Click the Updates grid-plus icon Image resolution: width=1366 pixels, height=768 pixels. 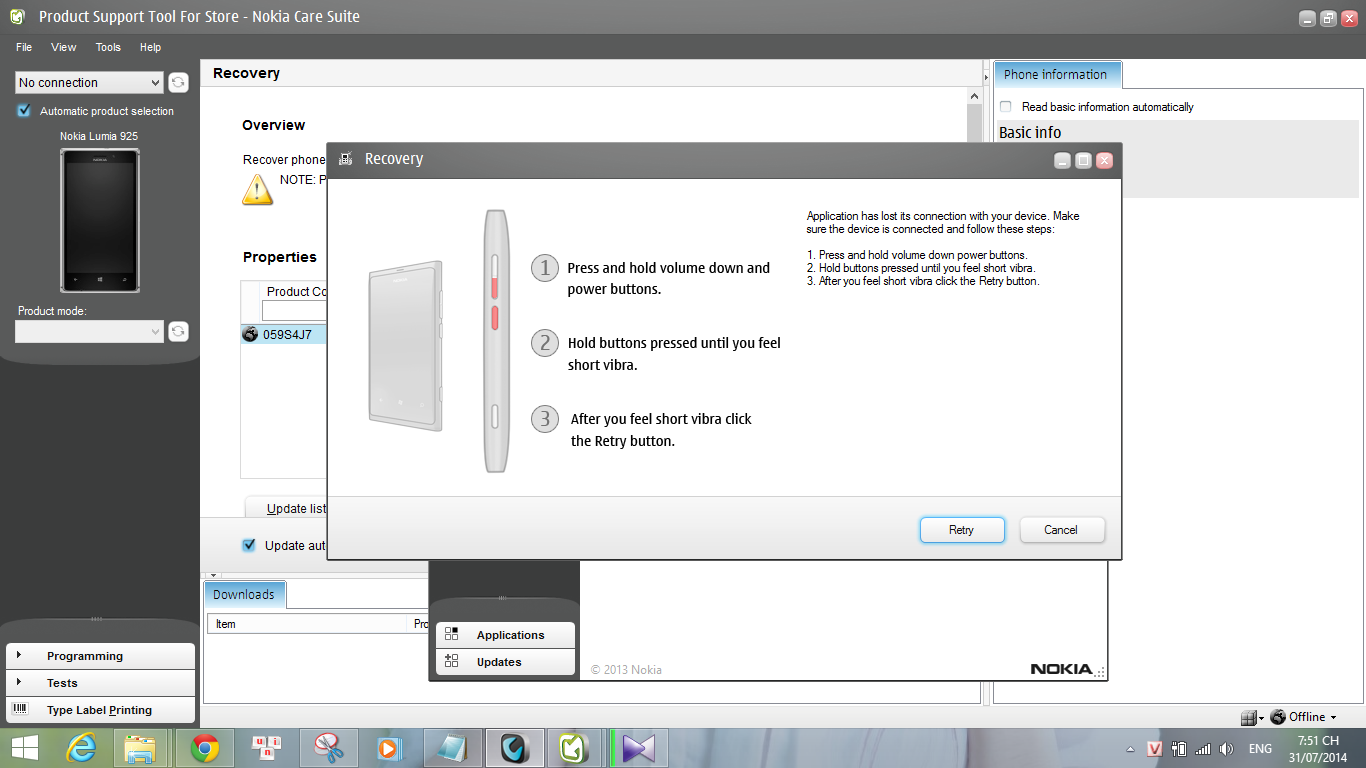tap(452, 661)
